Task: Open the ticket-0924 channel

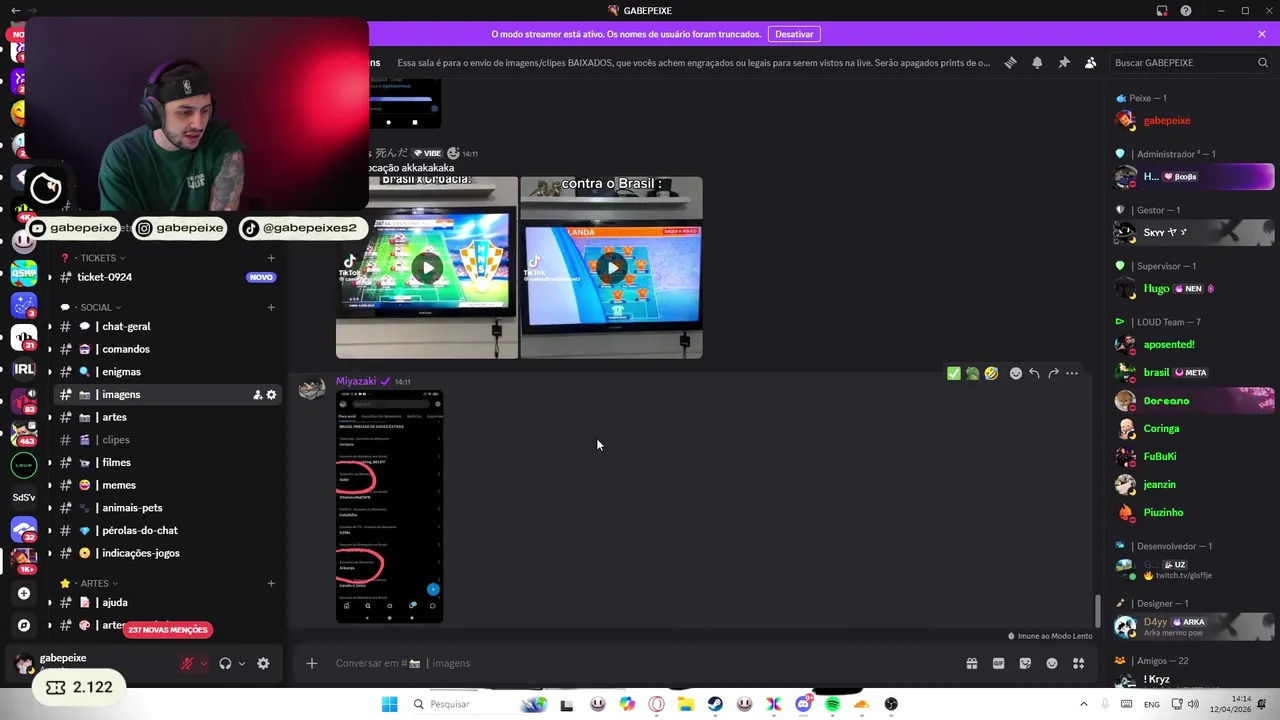Action: (x=167, y=277)
